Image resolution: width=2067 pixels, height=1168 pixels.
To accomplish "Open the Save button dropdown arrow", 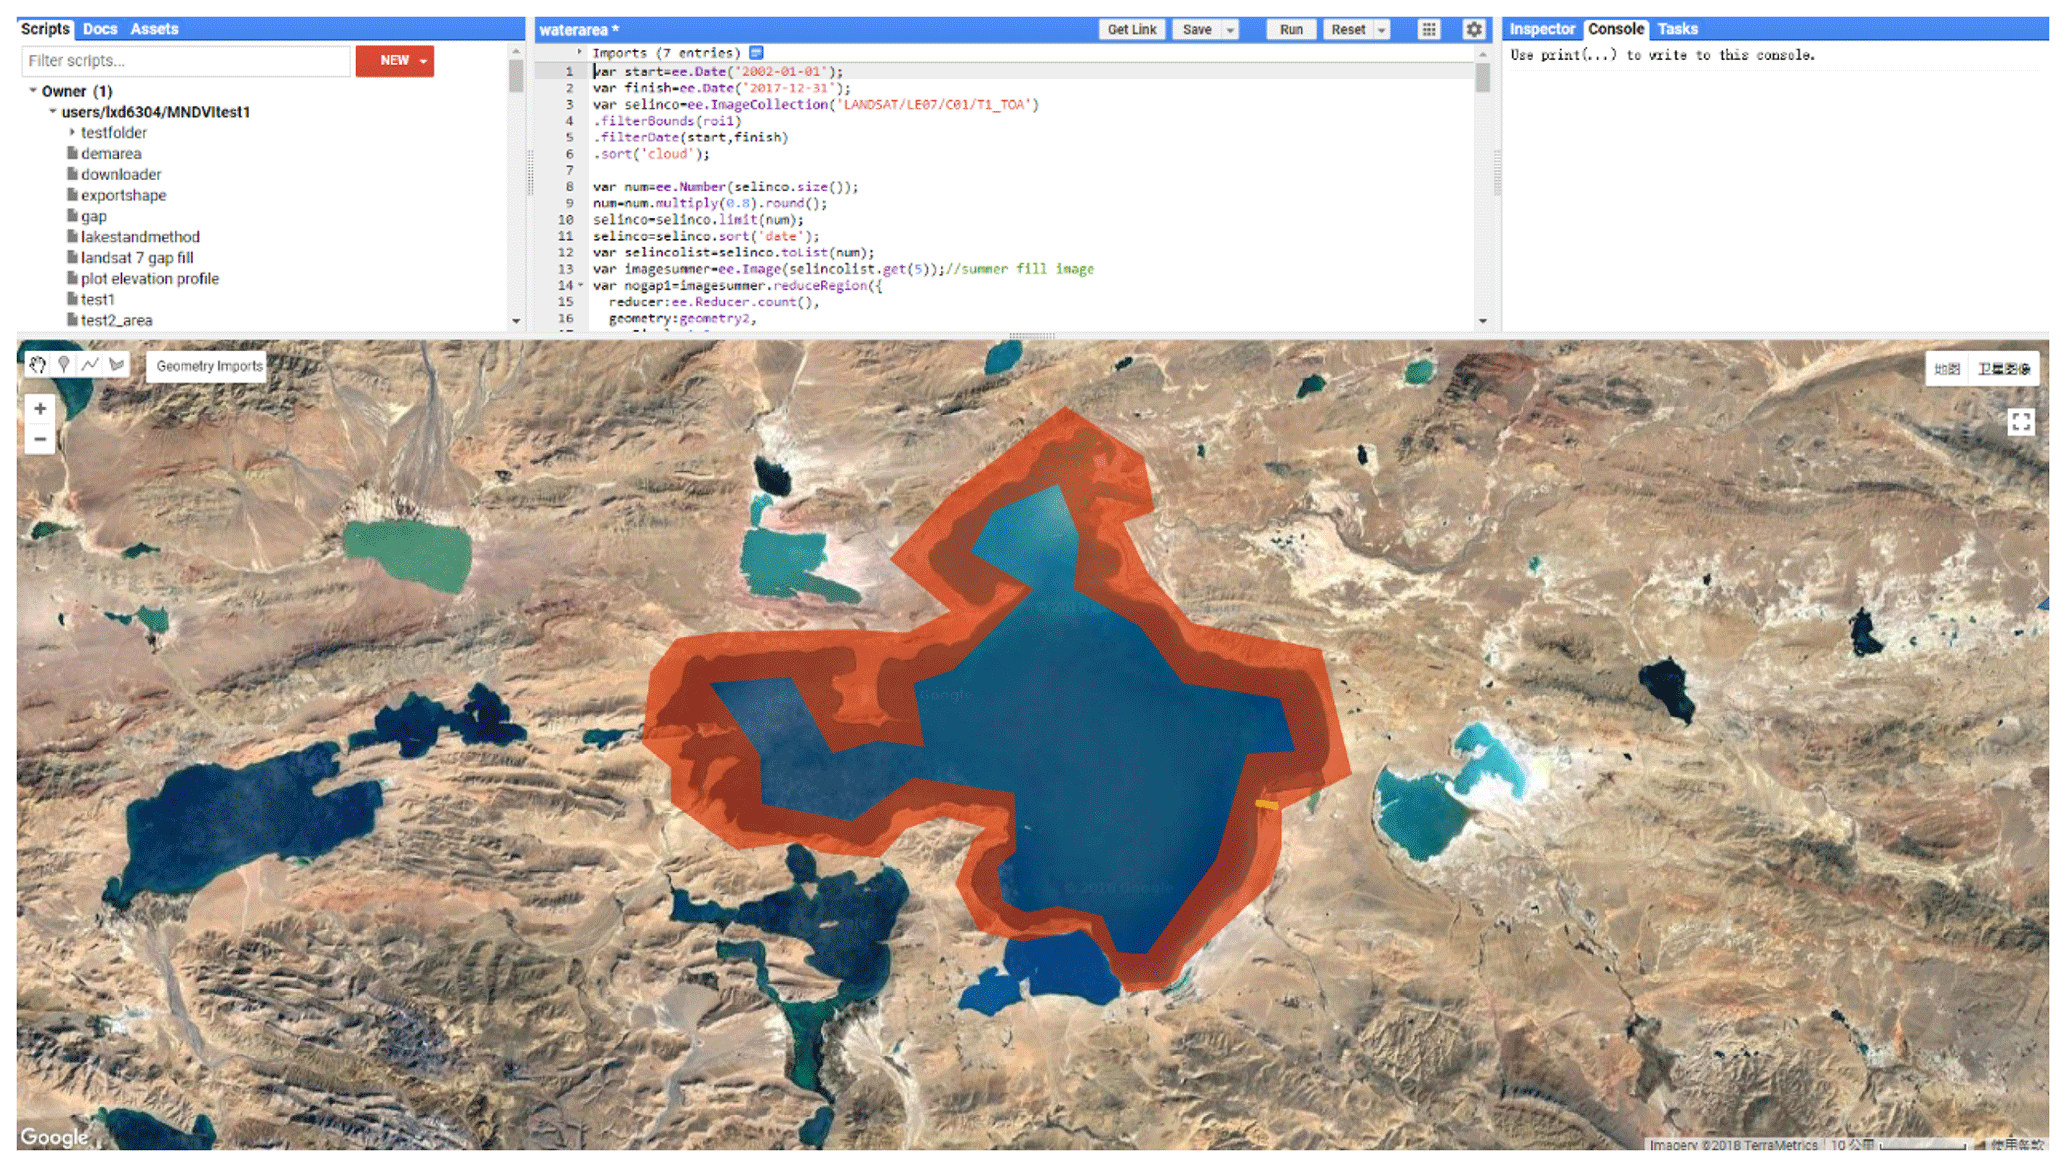I will point(1231,30).
